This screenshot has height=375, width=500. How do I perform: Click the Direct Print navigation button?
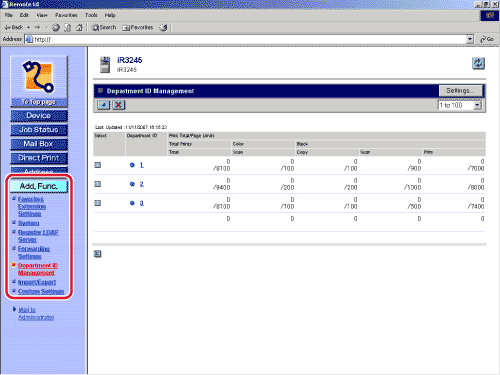[x=39, y=158]
